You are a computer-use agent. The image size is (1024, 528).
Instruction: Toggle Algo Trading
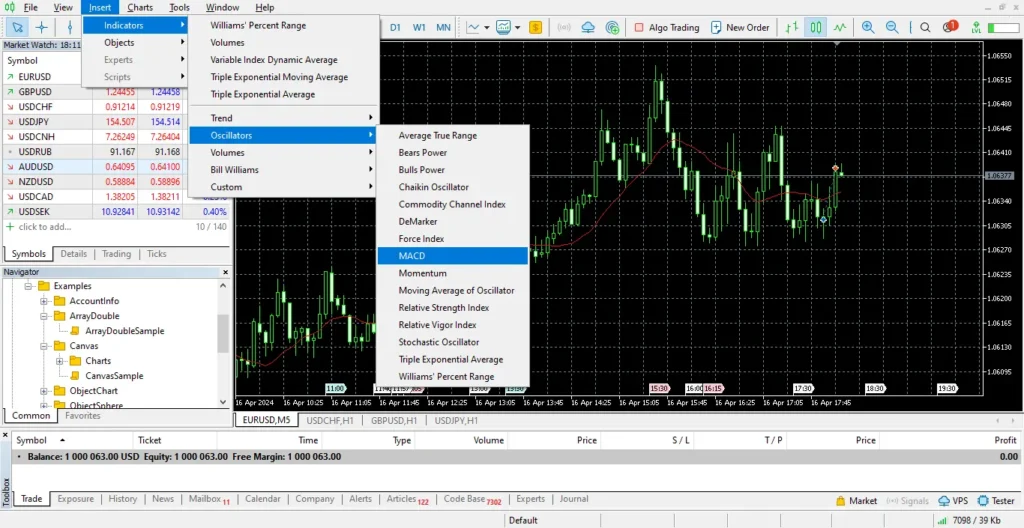666,27
